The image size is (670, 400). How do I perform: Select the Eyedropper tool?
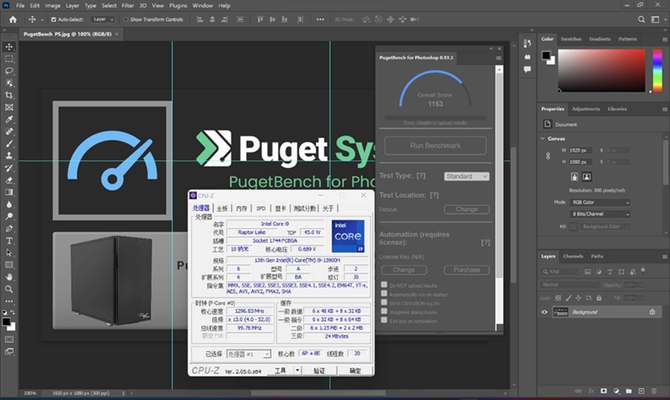click(x=9, y=119)
